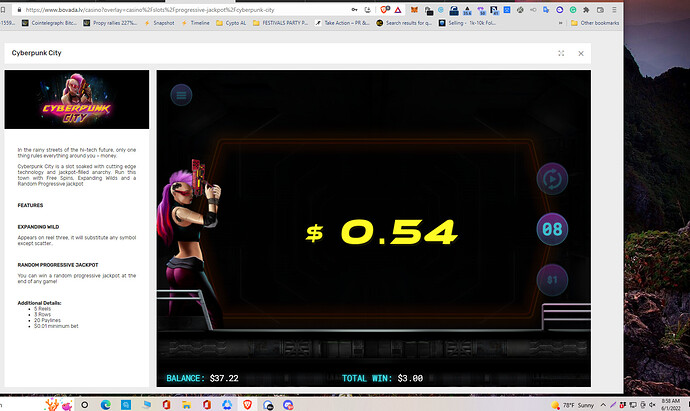This screenshot has width=690, height=411.
Task: Click the Brave browser taskbar icon
Action: (247, 405)
